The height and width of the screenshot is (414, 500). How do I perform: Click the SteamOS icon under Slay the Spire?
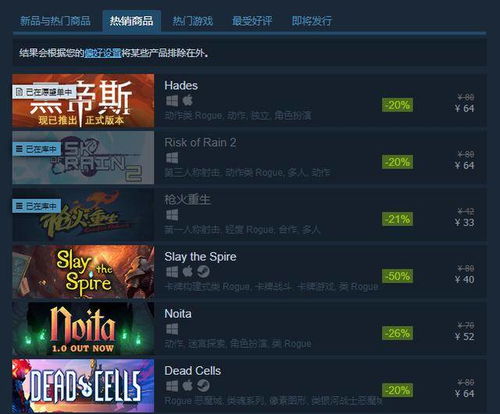pyautogui.click(x=203, y=272)
